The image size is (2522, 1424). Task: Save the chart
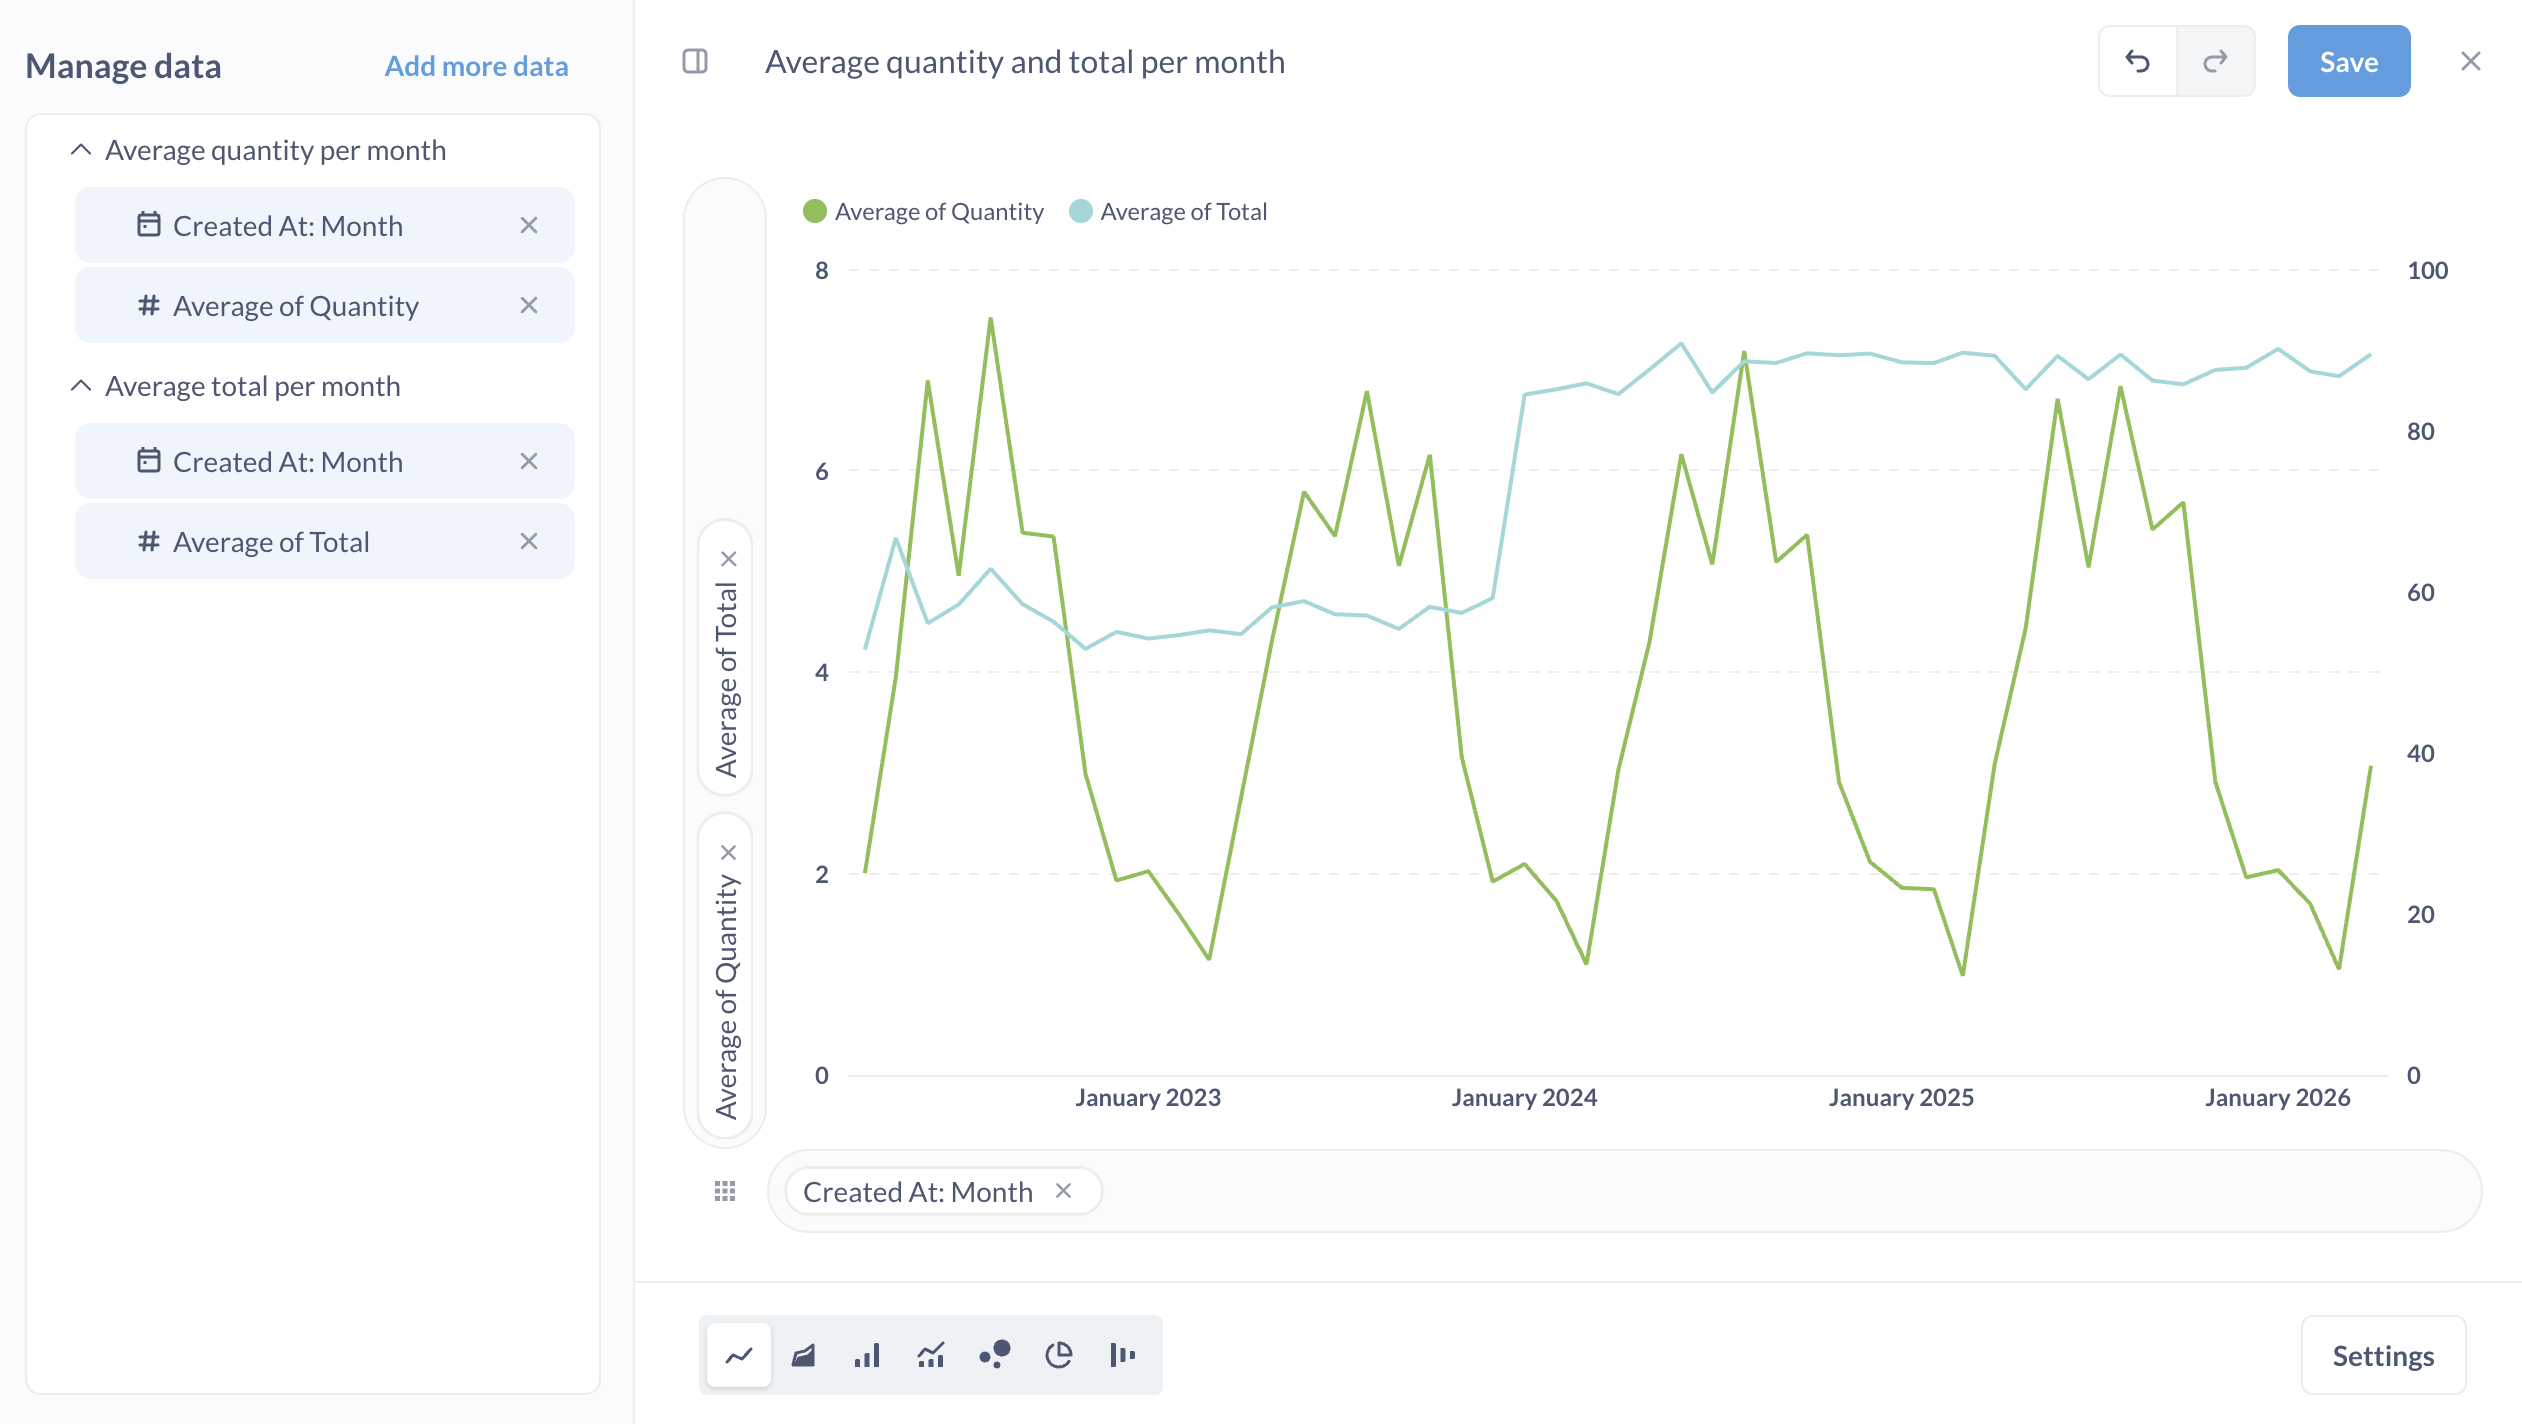pos(2348,61)
